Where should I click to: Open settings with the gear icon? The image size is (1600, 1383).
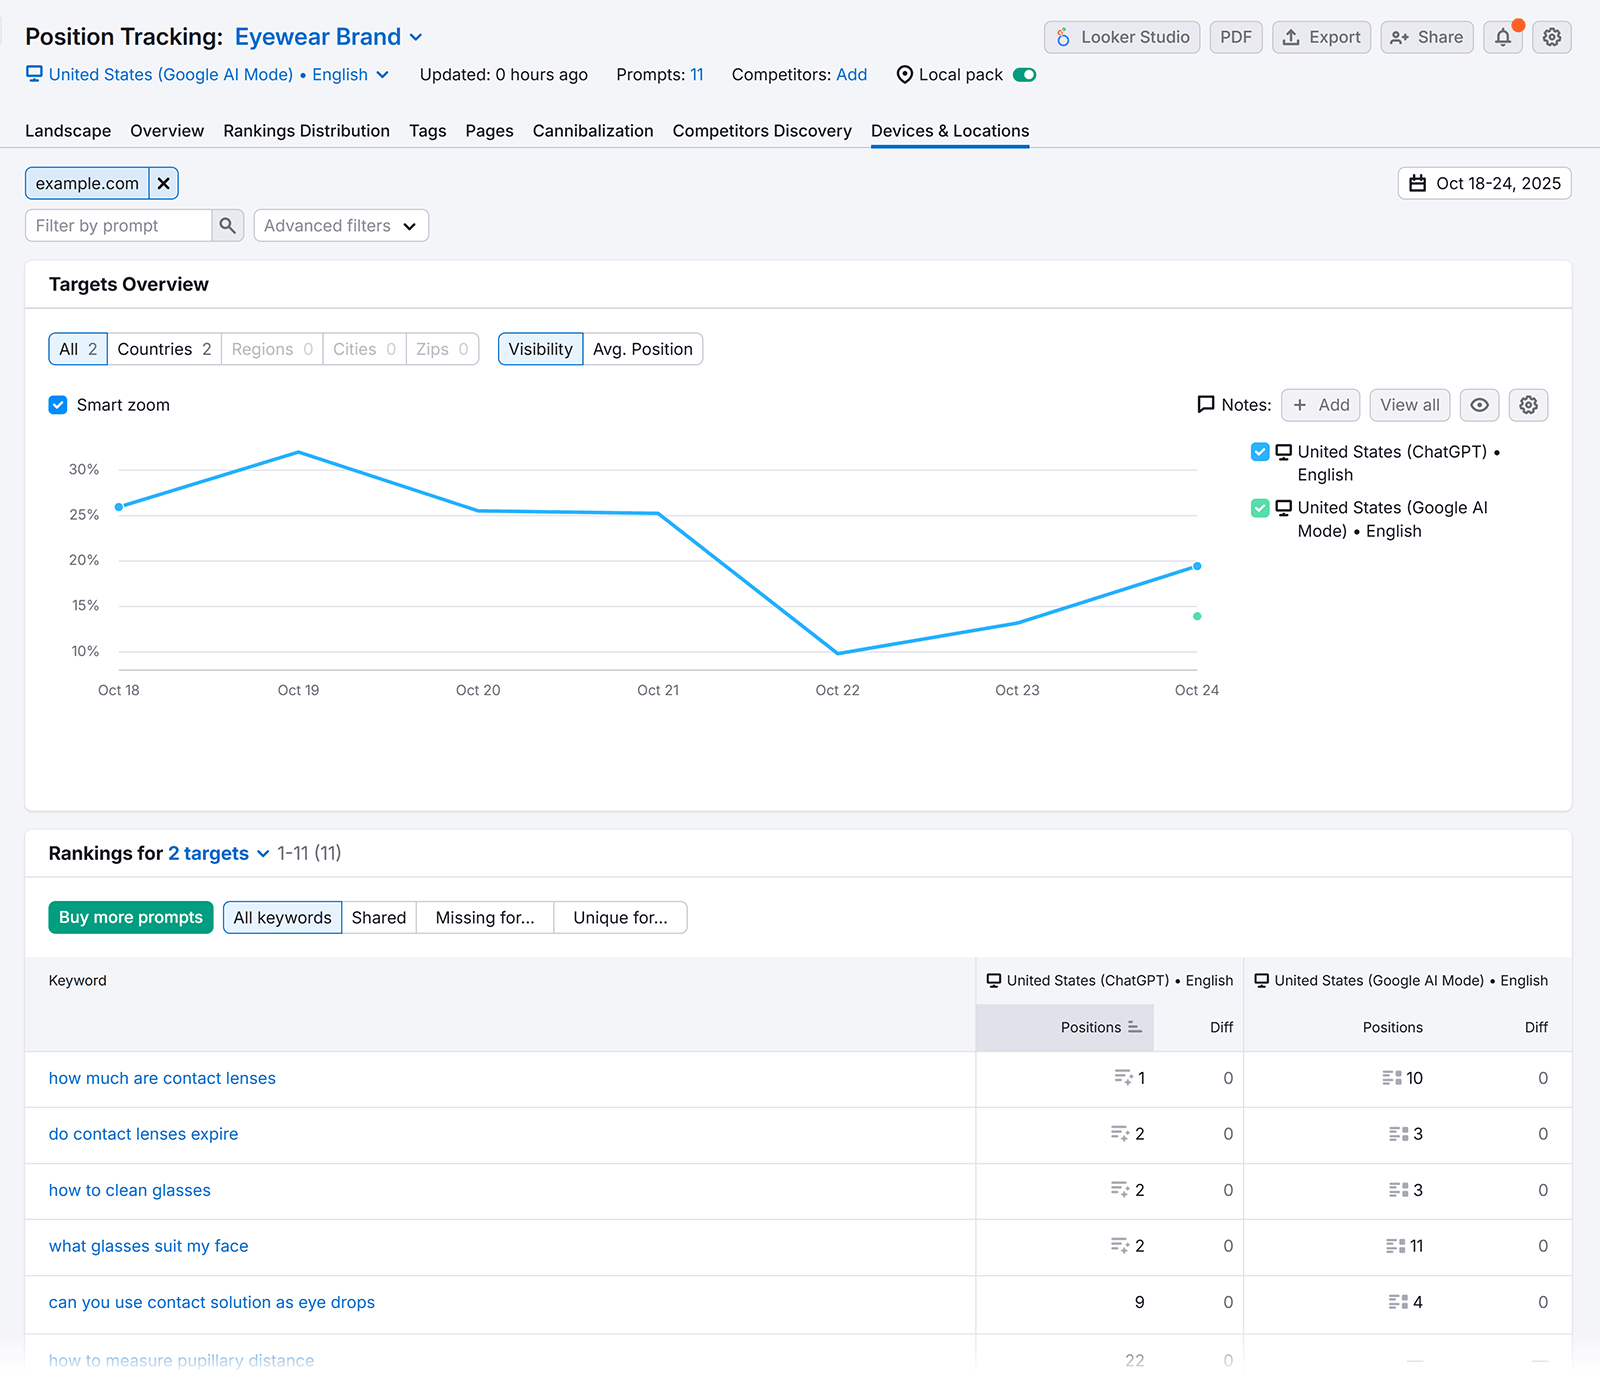pyautogui.click(x=1551, y=37)
